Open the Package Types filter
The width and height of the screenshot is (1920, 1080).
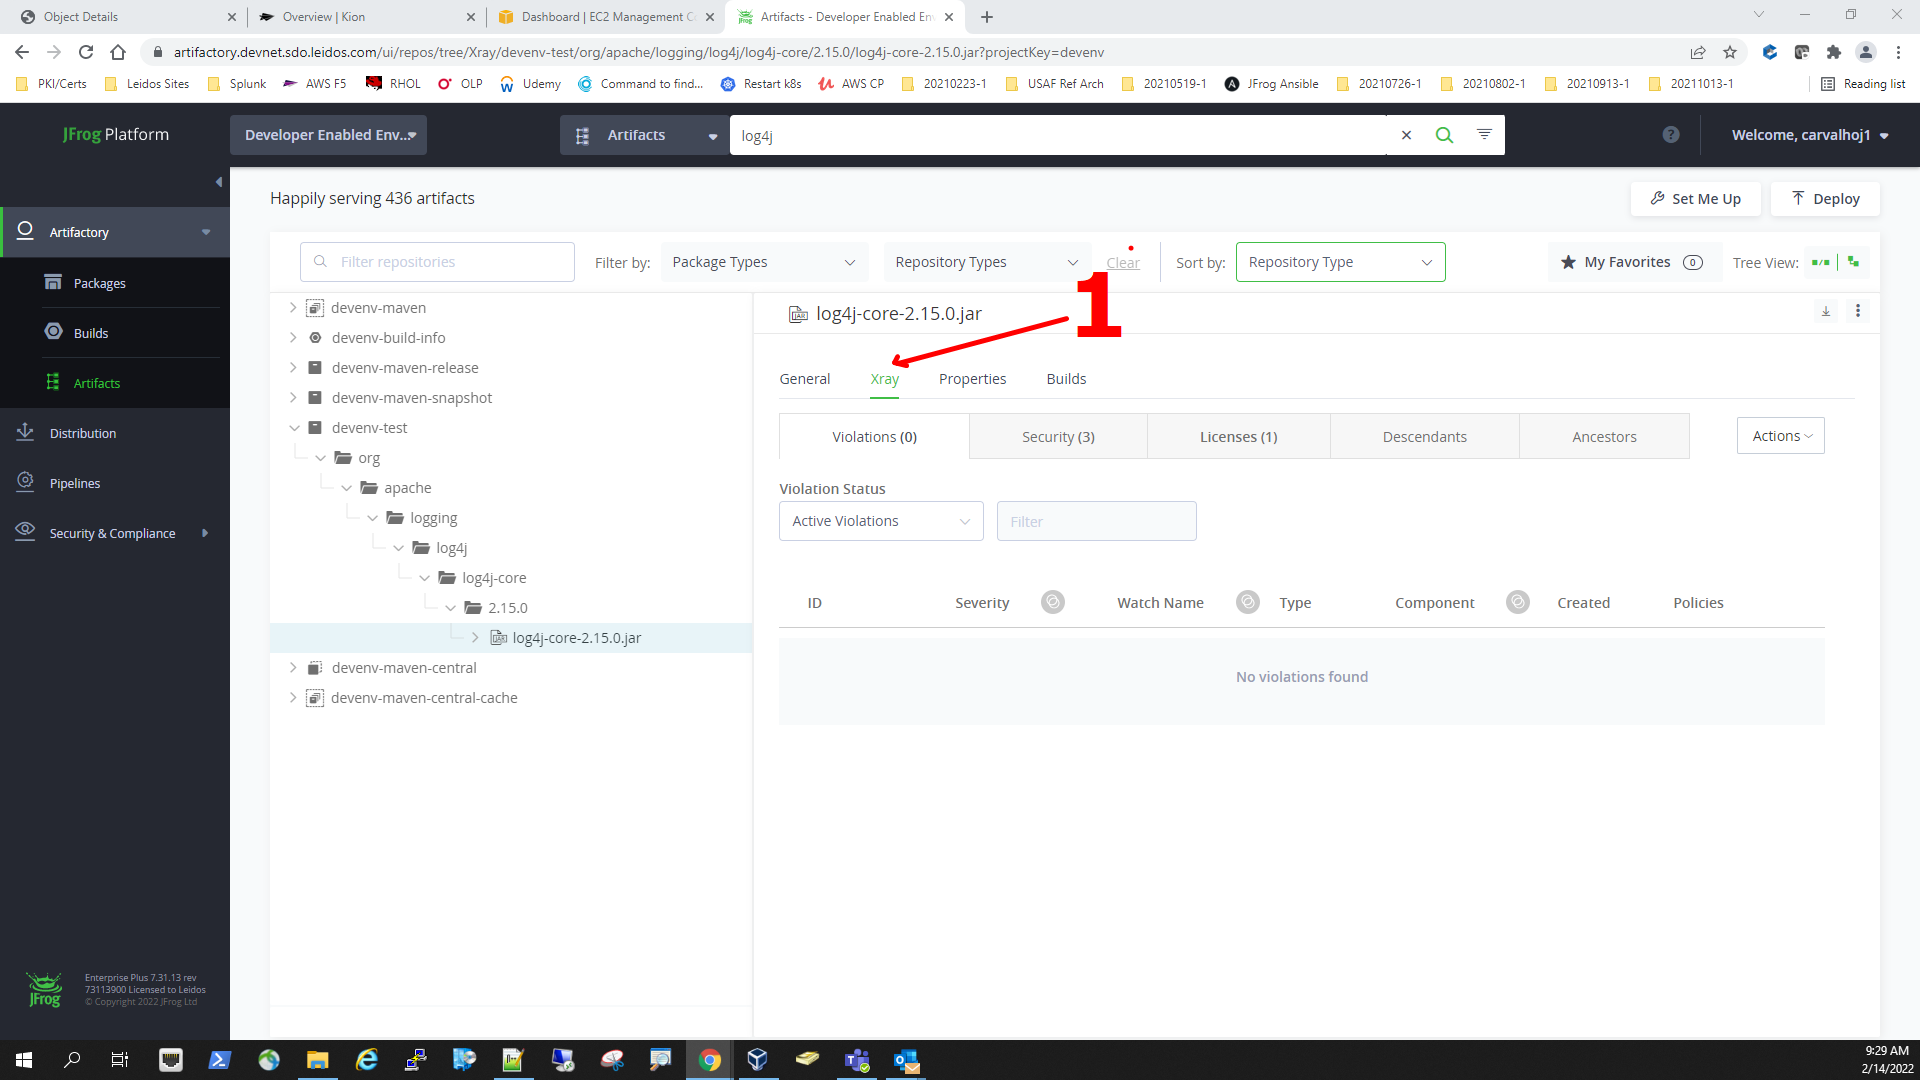[764, 262]
